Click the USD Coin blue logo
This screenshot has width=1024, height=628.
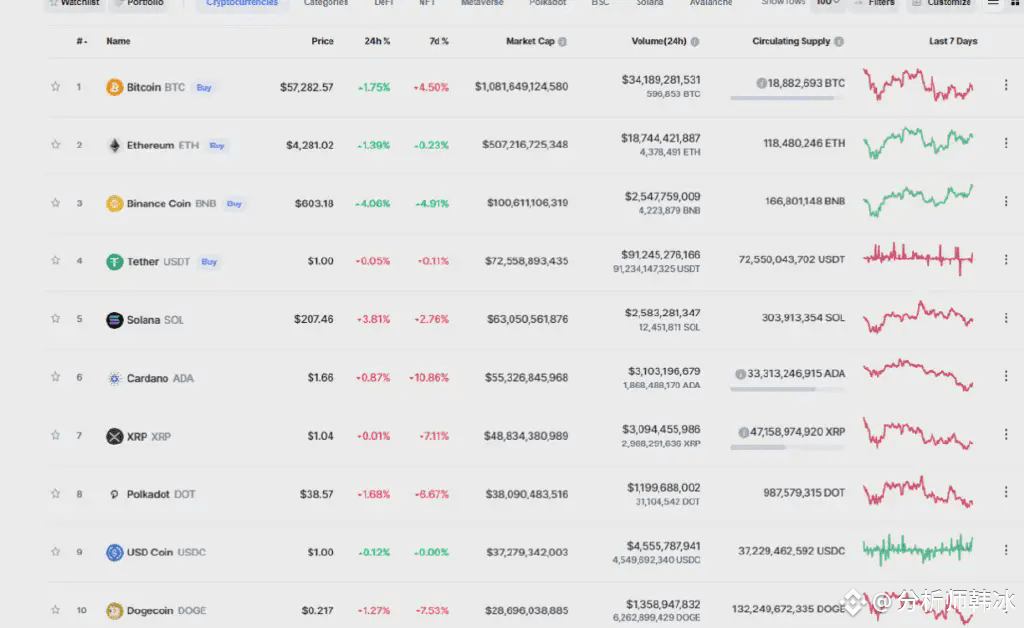coord(114,552)
